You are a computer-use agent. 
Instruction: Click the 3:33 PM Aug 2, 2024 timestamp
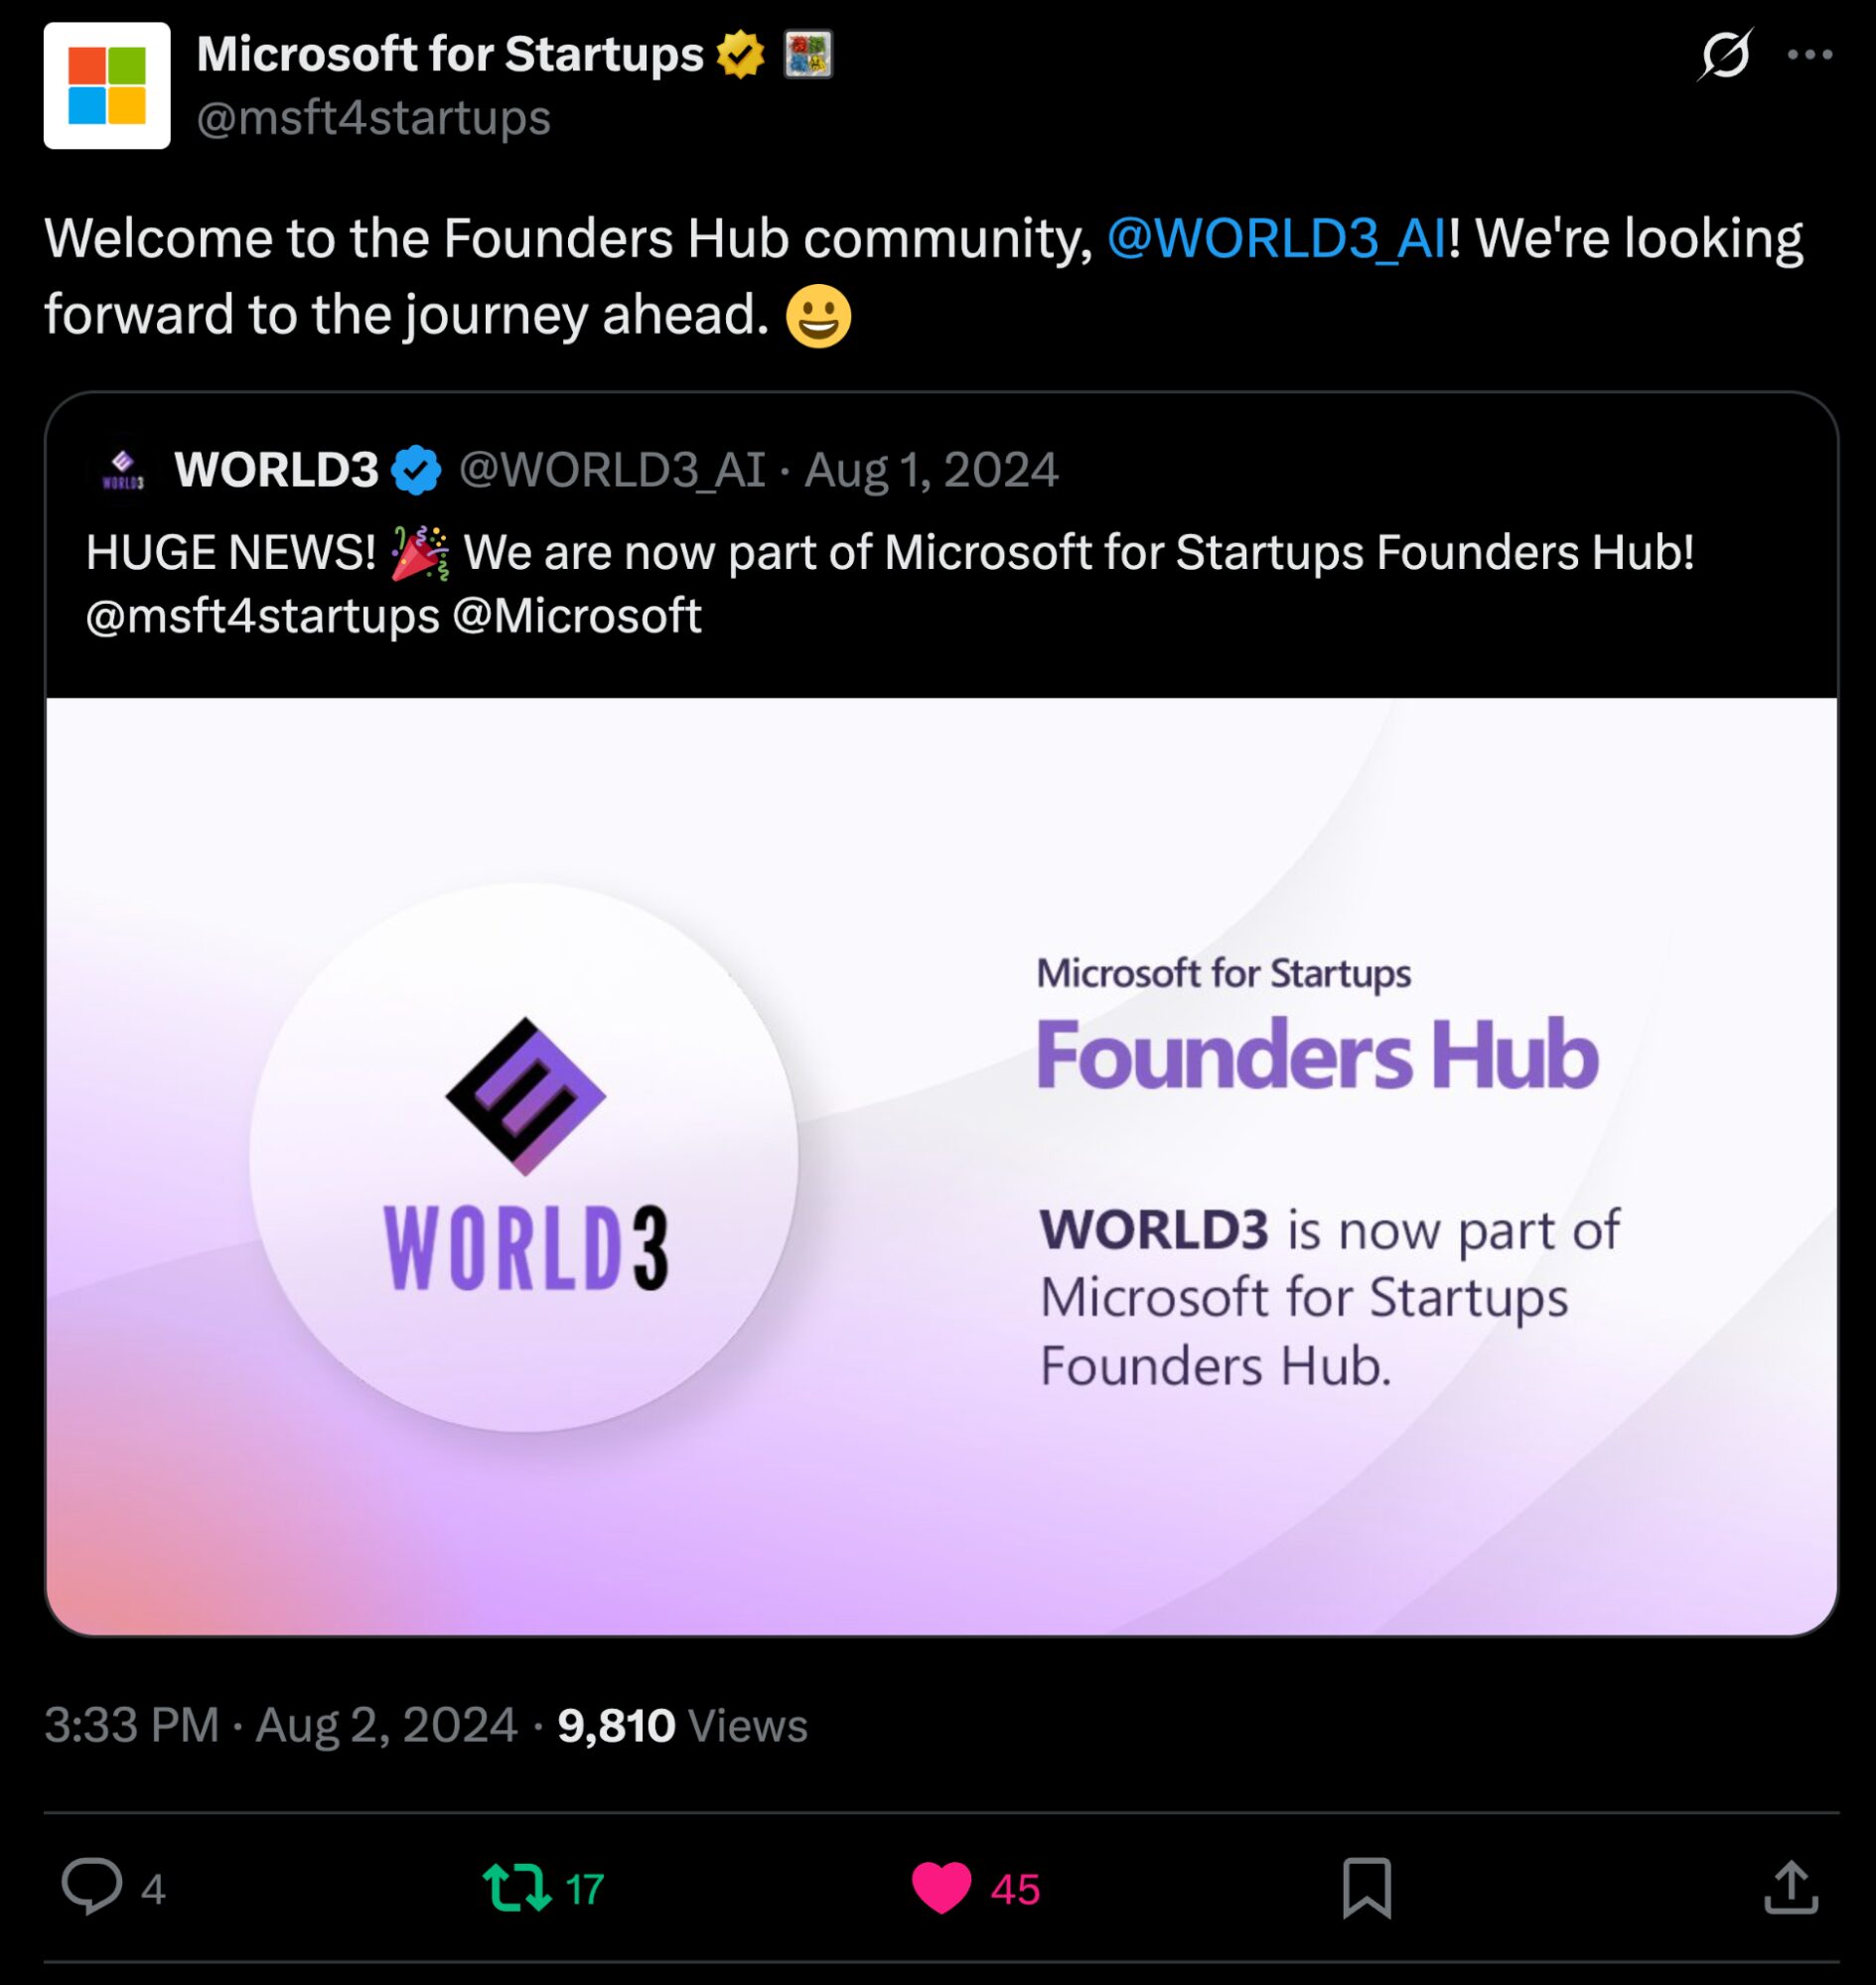click(x=280, y=1725)
